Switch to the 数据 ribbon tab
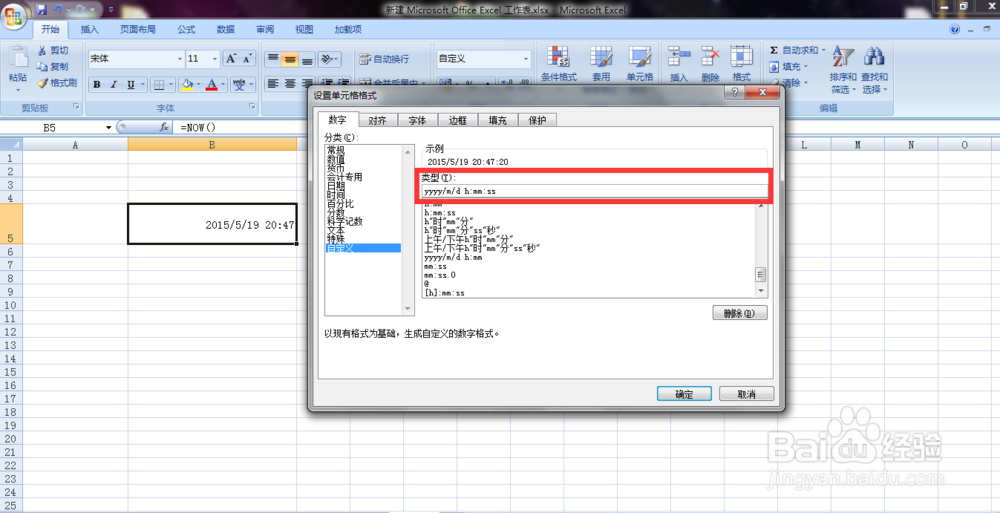Screen dimensions: 1000x513 click(225, 29)
